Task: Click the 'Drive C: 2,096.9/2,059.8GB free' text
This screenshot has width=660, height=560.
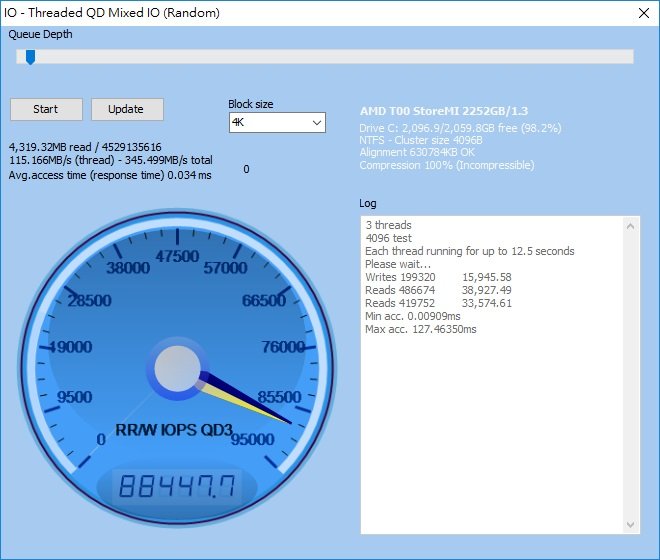Action: 460,128
